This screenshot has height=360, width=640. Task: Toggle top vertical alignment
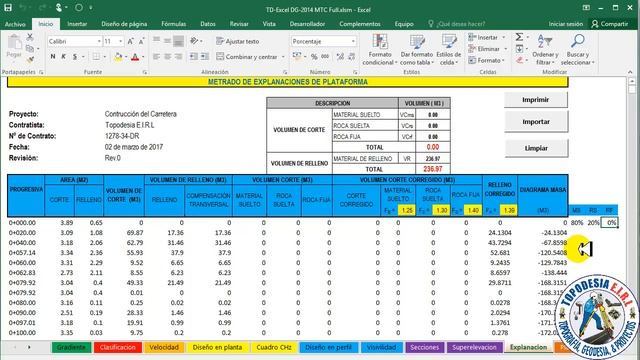(156, 41)
